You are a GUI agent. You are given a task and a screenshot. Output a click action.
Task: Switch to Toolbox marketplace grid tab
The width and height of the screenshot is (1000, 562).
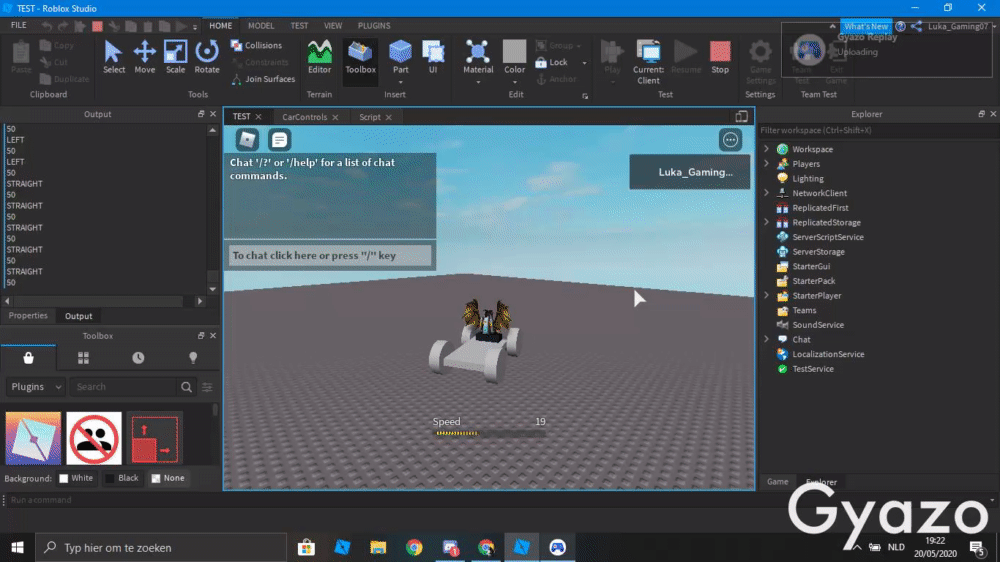click(83, 358)
